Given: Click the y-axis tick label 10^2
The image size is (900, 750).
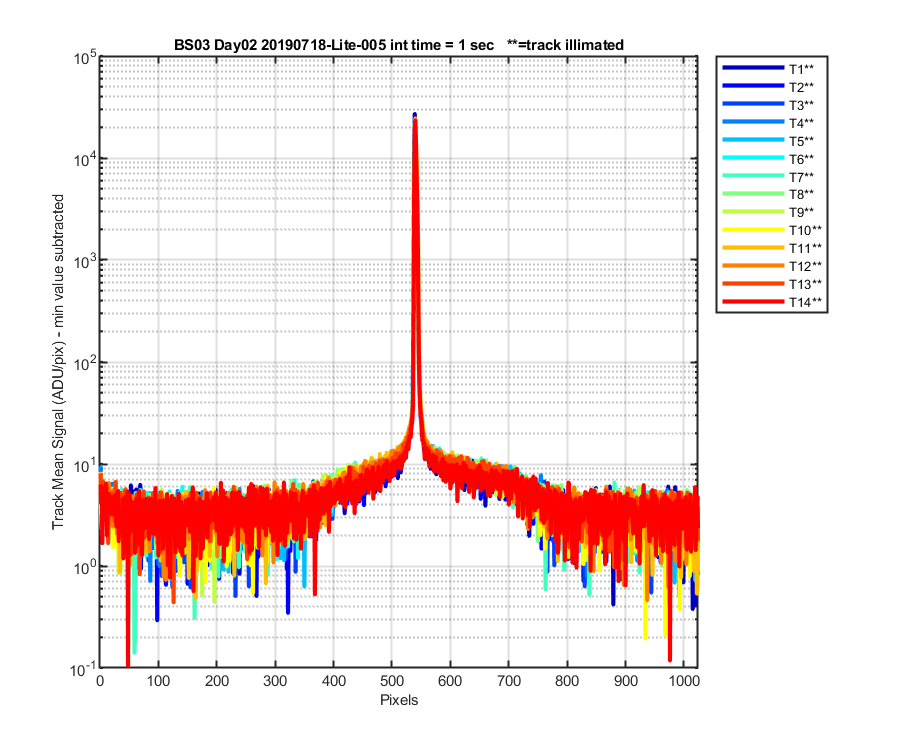Looking at the screenshot, I should (x=85, y=364).
